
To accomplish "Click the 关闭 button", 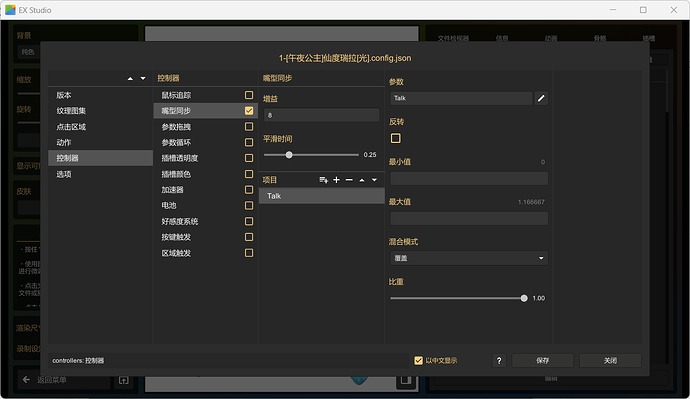I will (610, 361).
